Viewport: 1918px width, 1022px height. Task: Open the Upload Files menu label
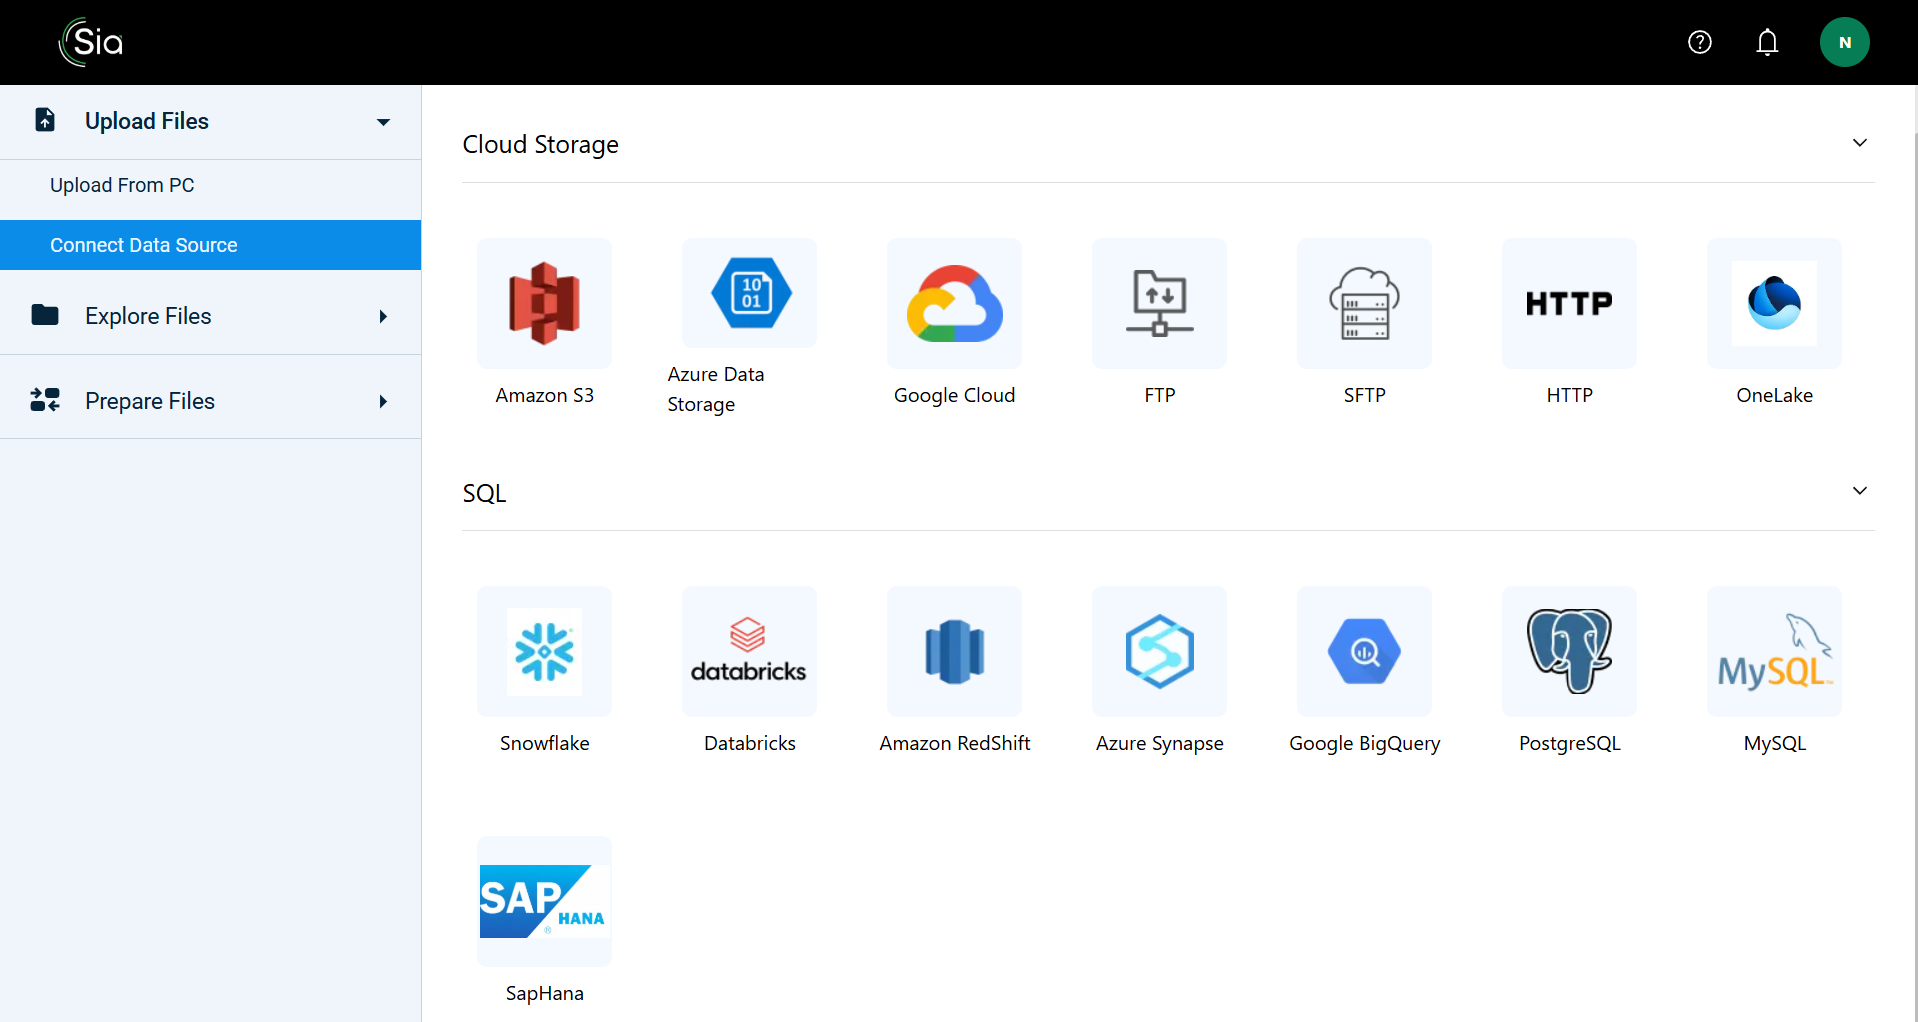[147, 121]
